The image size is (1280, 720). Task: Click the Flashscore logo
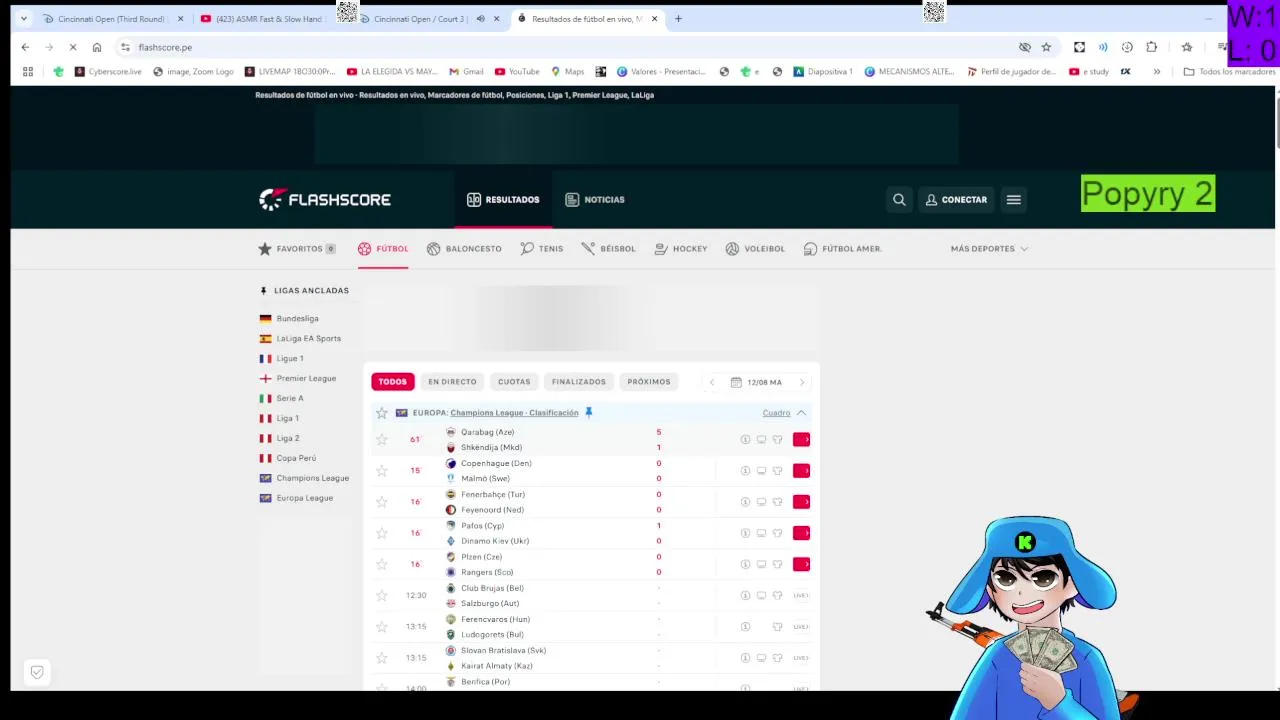[x=325, y=200]
